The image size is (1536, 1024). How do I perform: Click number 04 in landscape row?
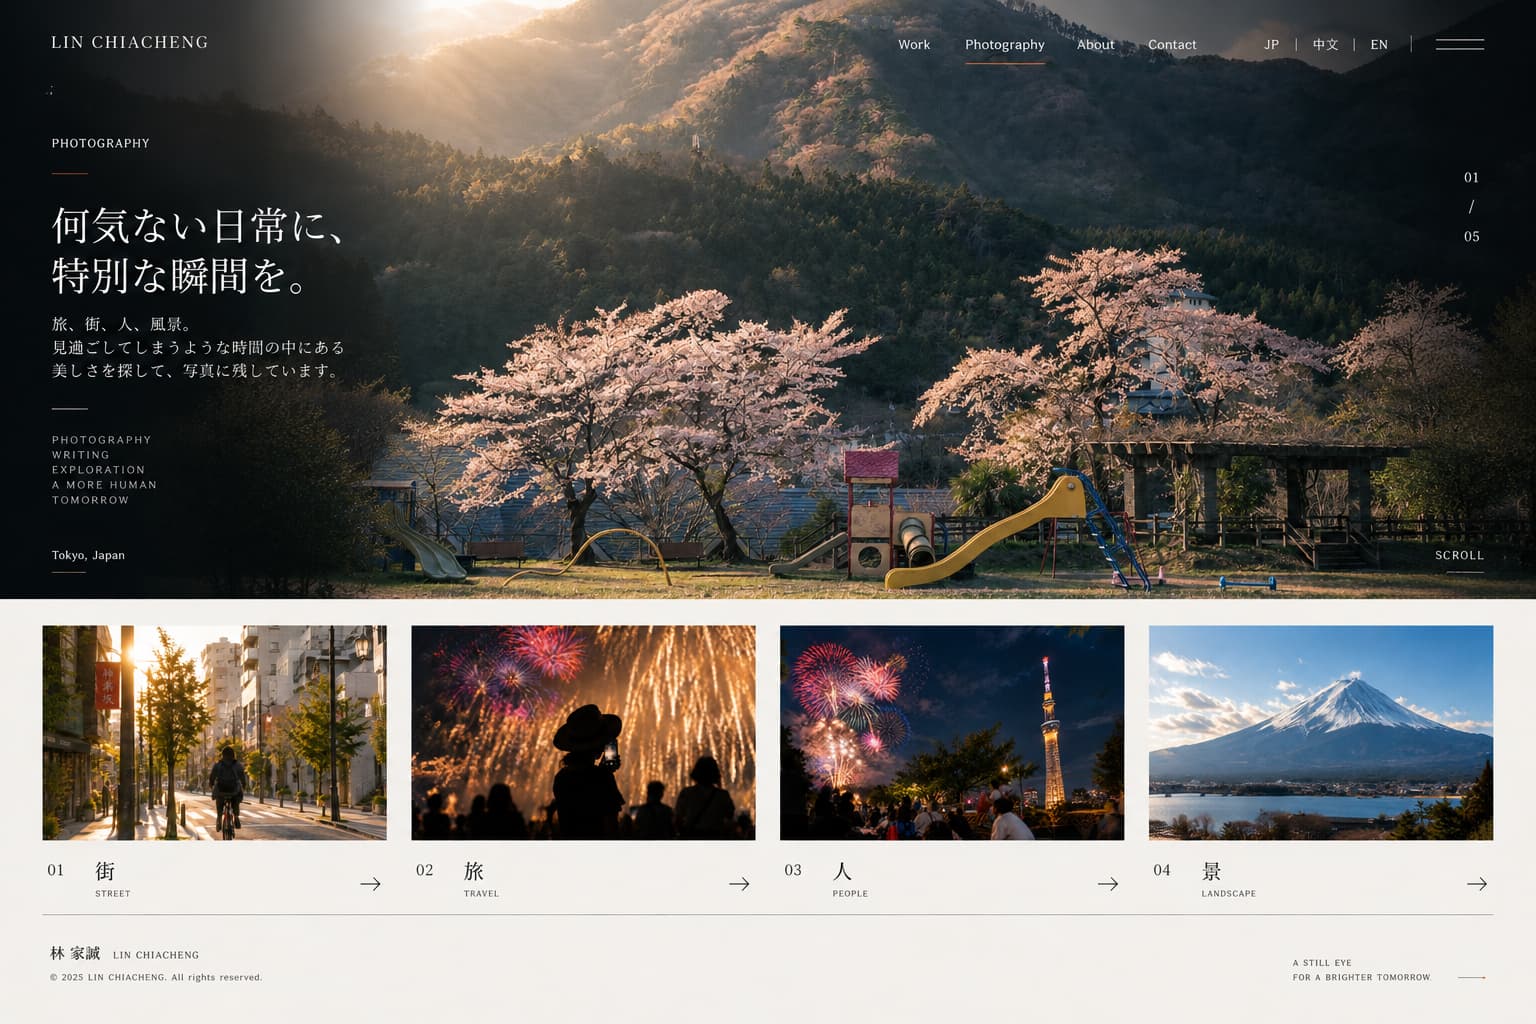1162,870
